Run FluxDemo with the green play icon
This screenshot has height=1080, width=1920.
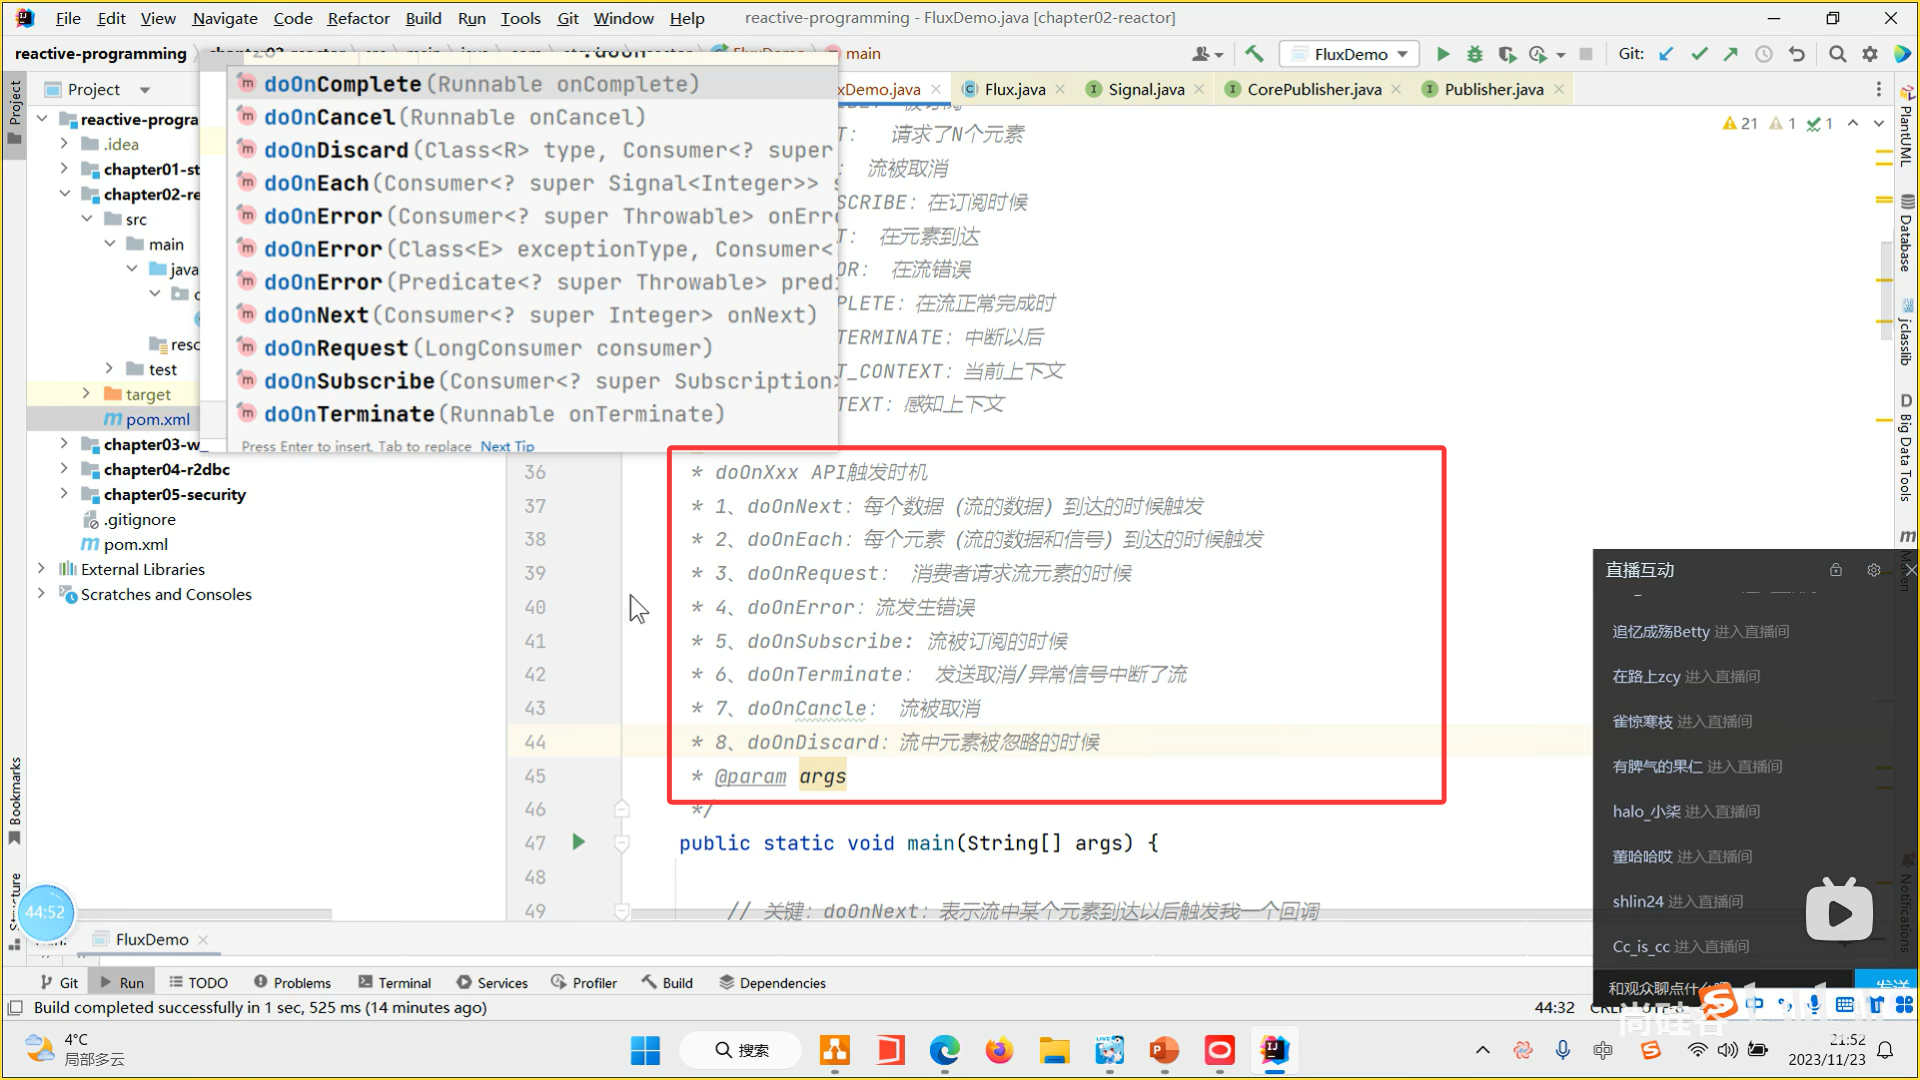click(1443, 54)
